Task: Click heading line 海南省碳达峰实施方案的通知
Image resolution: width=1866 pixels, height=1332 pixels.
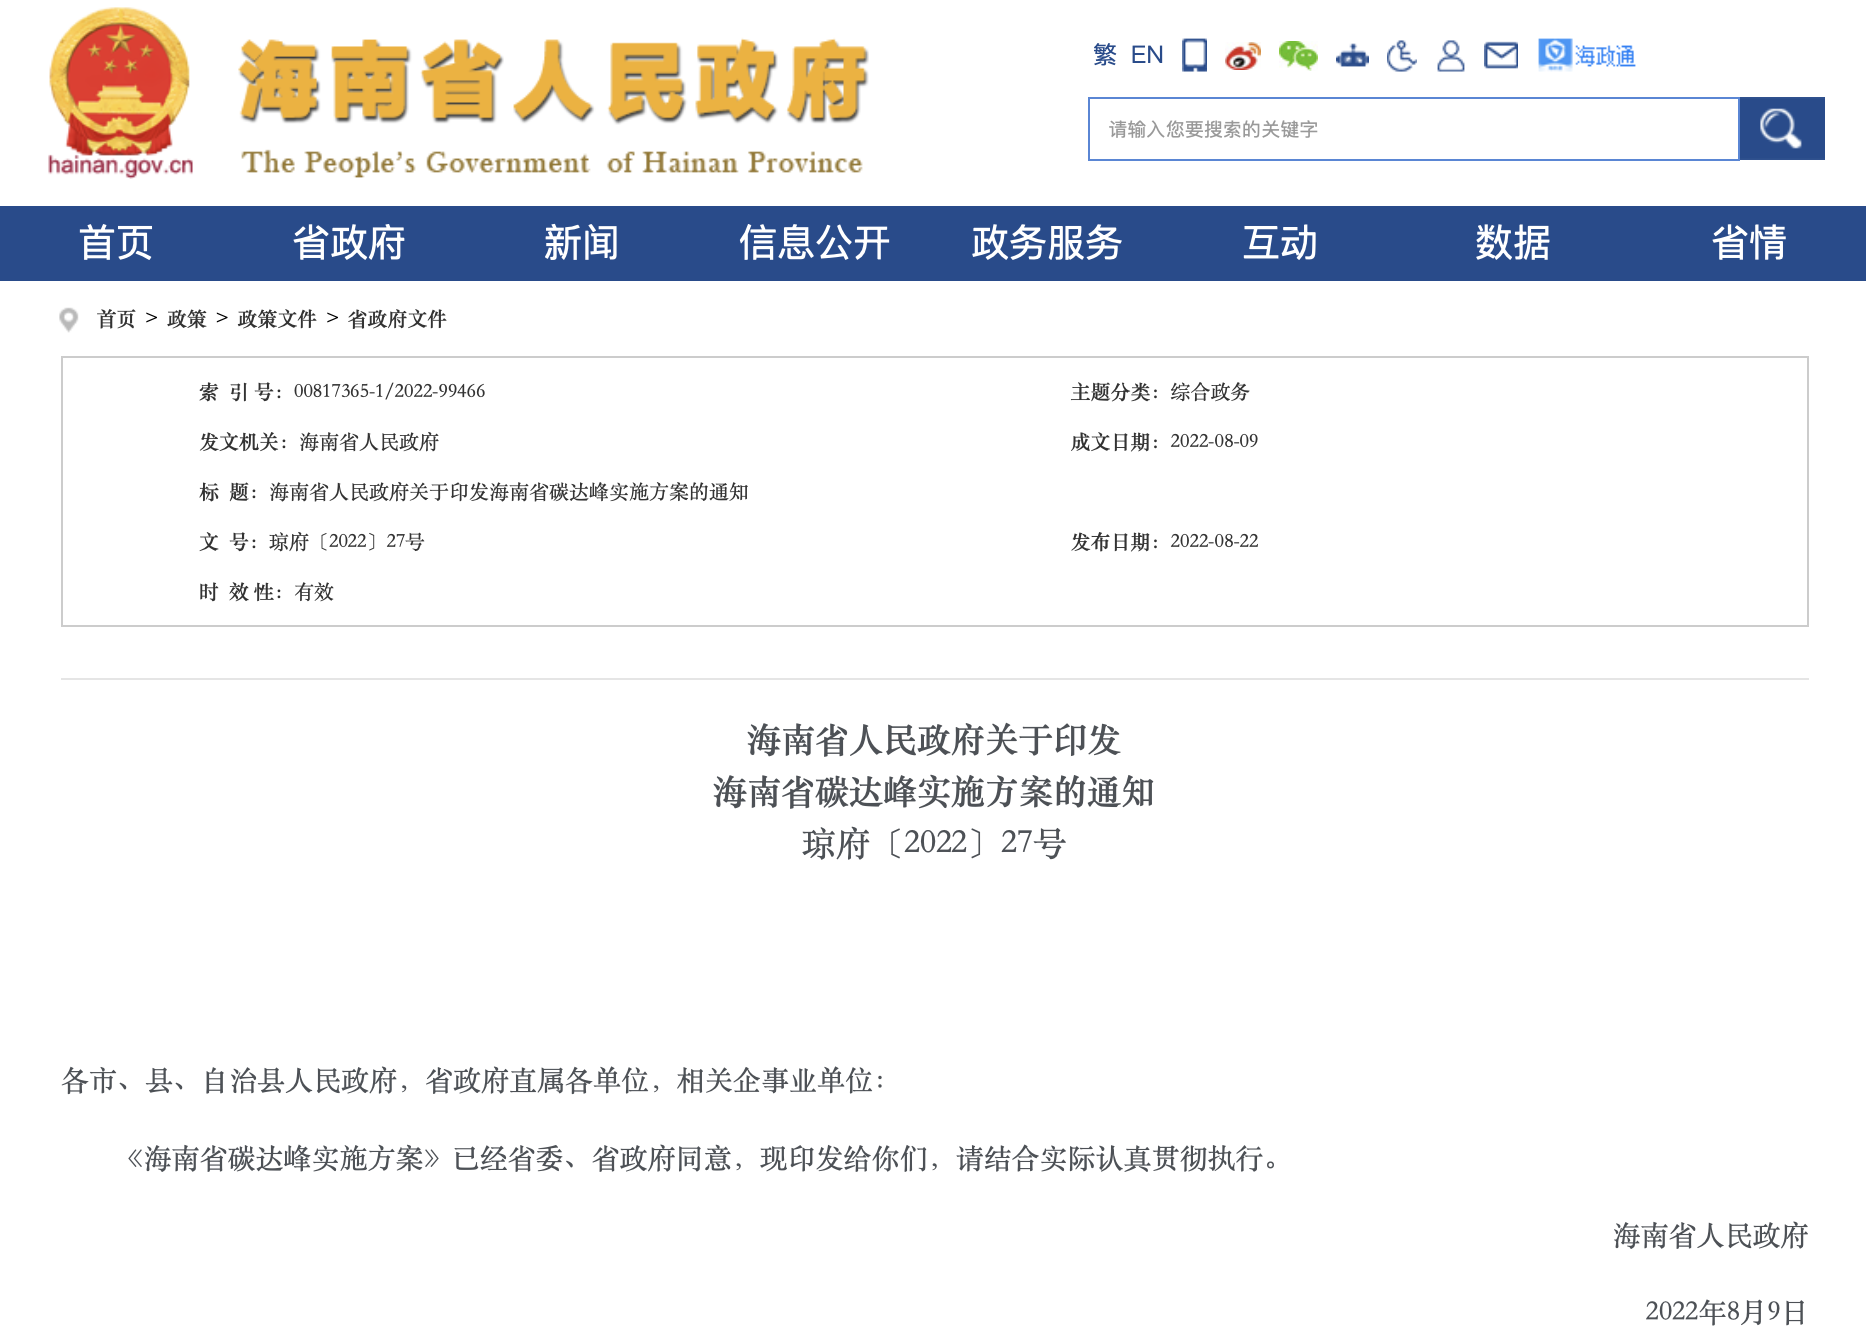Action: click(x=934, y=792)
